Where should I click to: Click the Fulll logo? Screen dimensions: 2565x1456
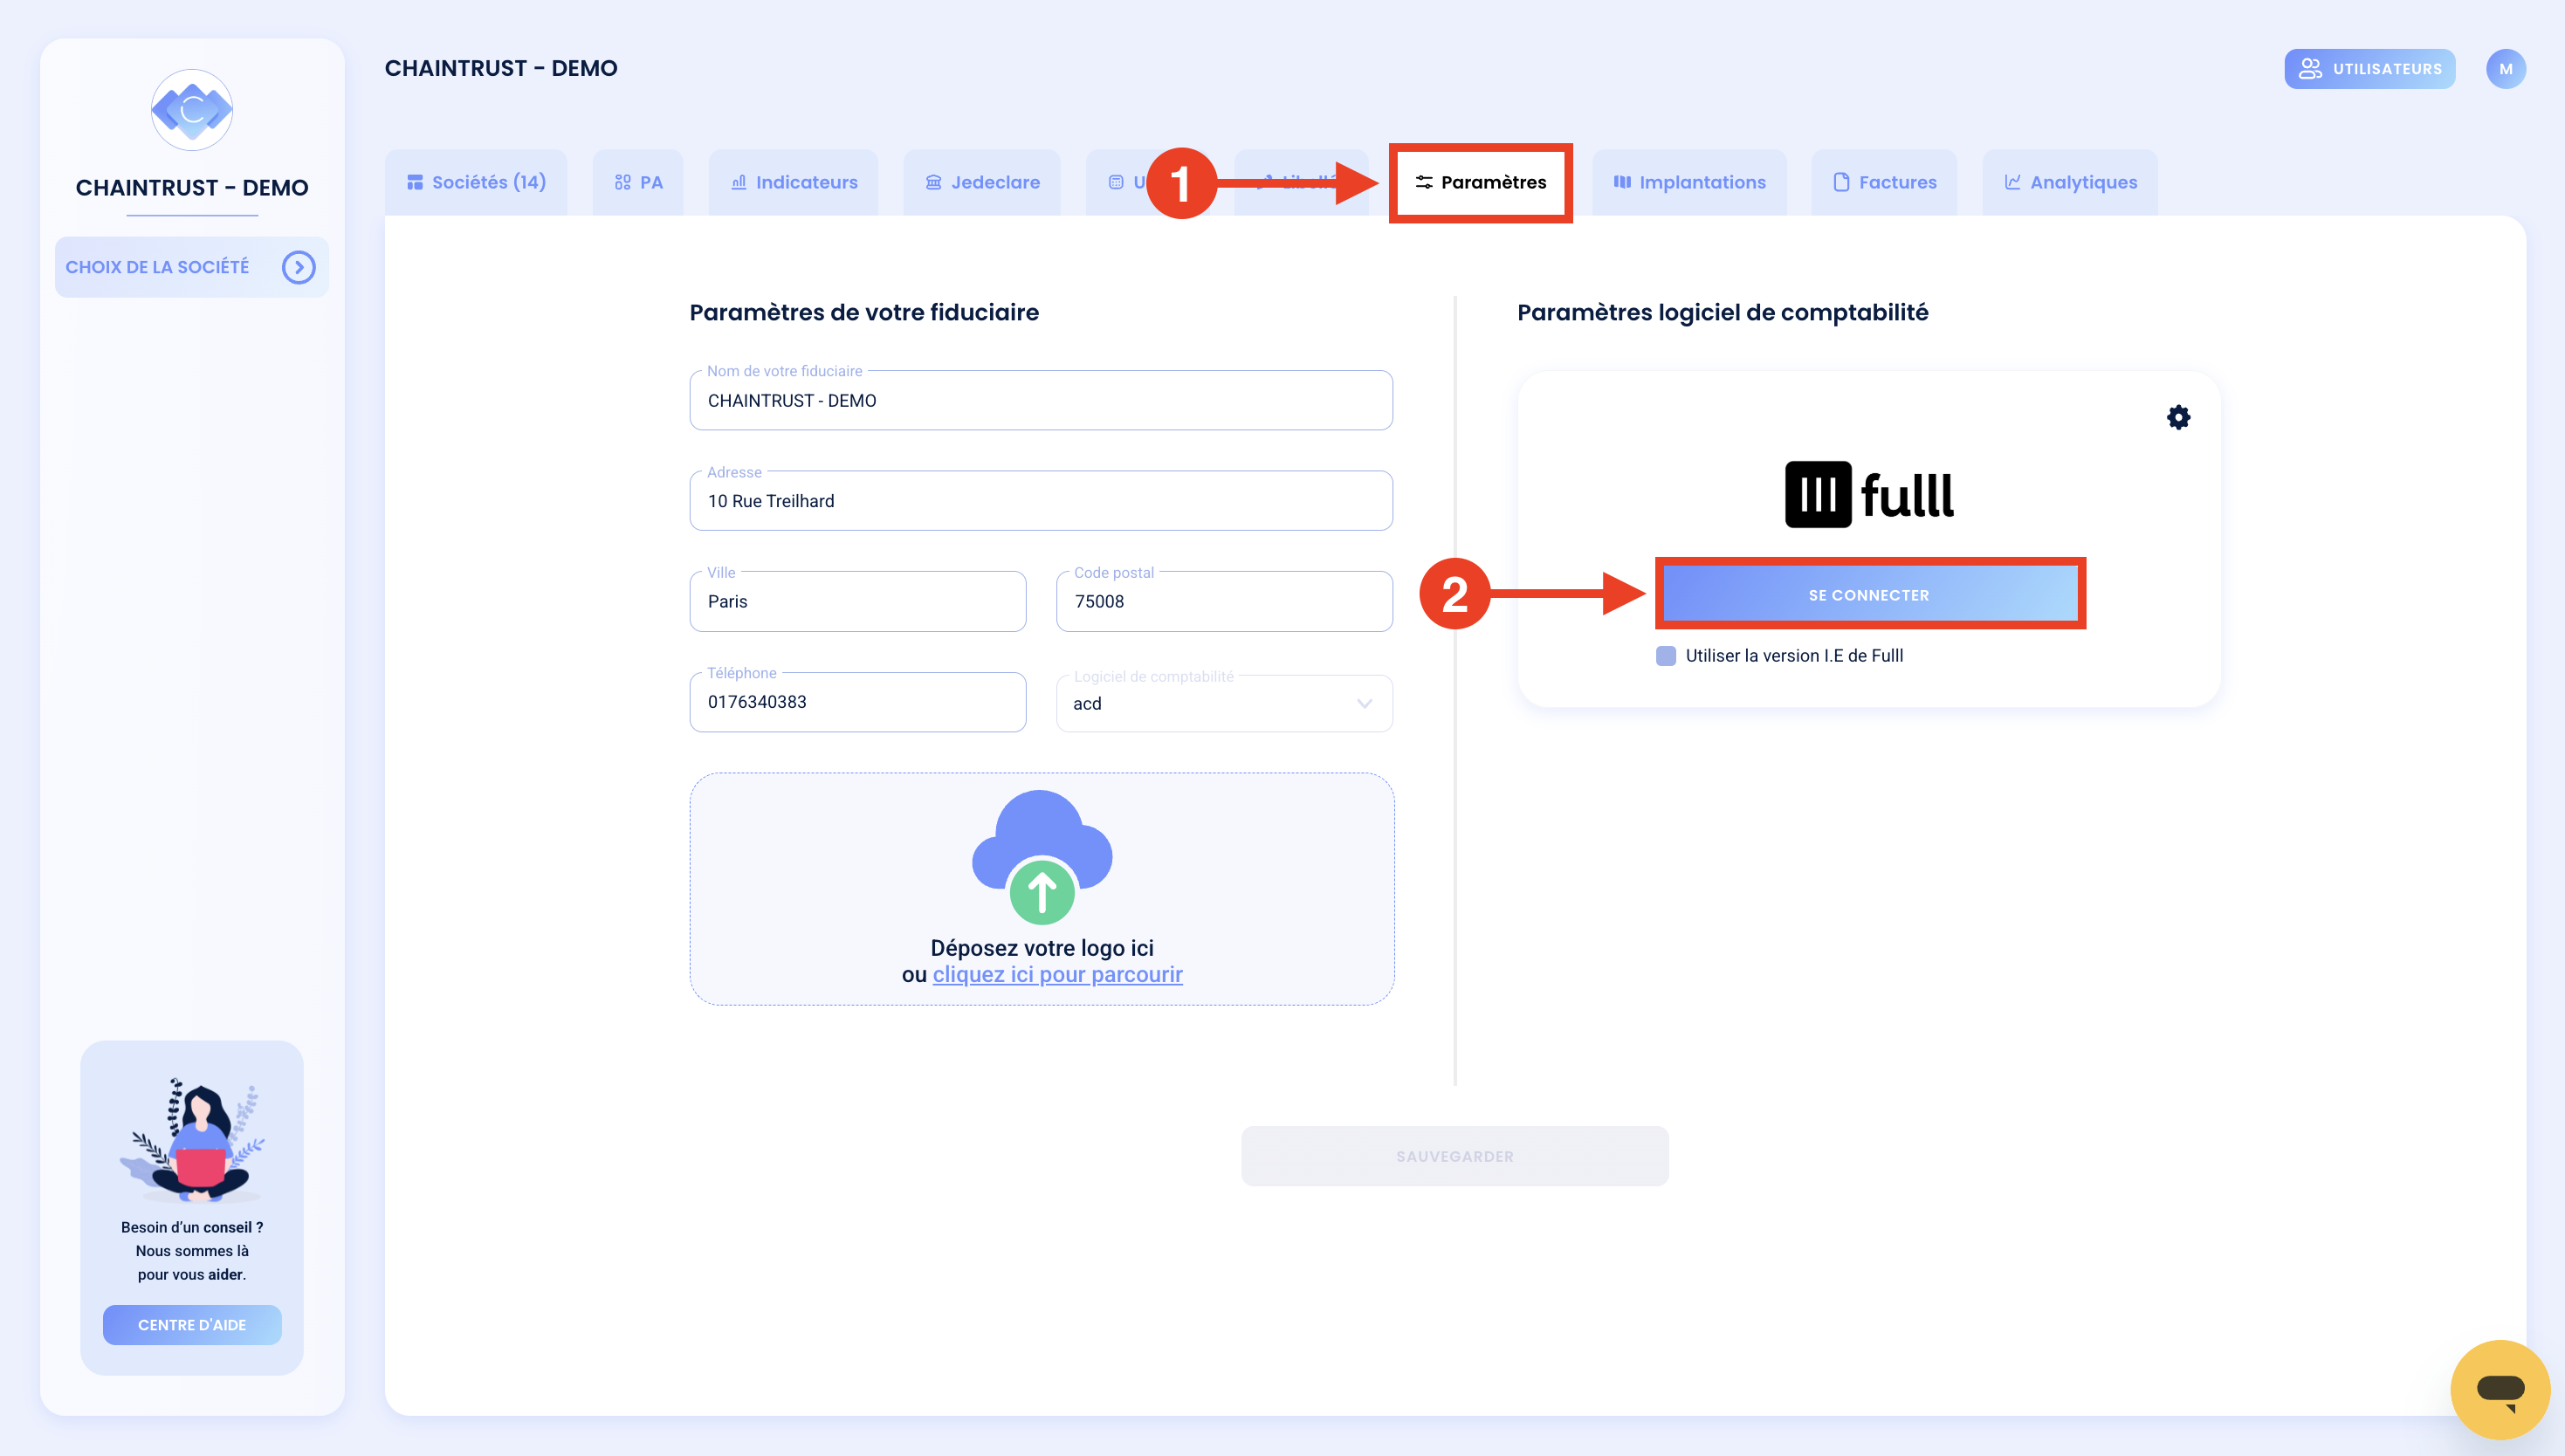tap(1868, 494)
